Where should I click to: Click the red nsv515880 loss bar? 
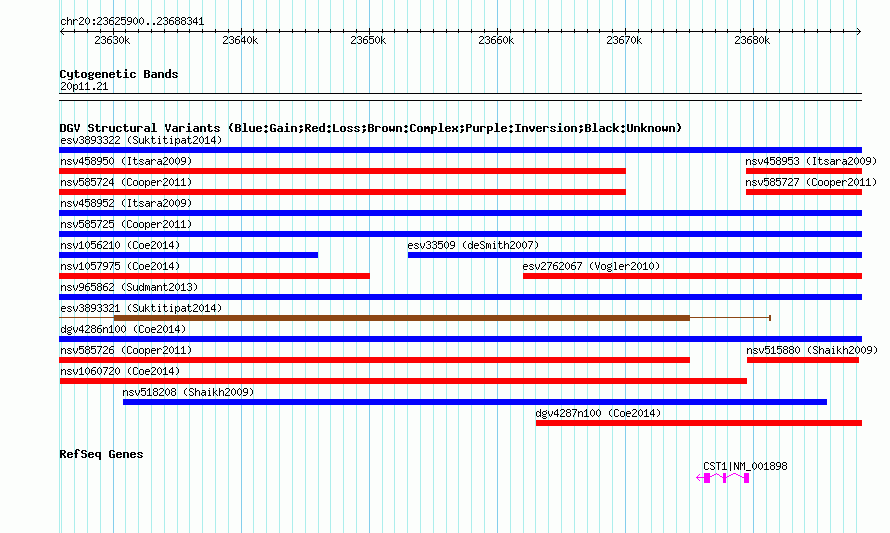803,360
